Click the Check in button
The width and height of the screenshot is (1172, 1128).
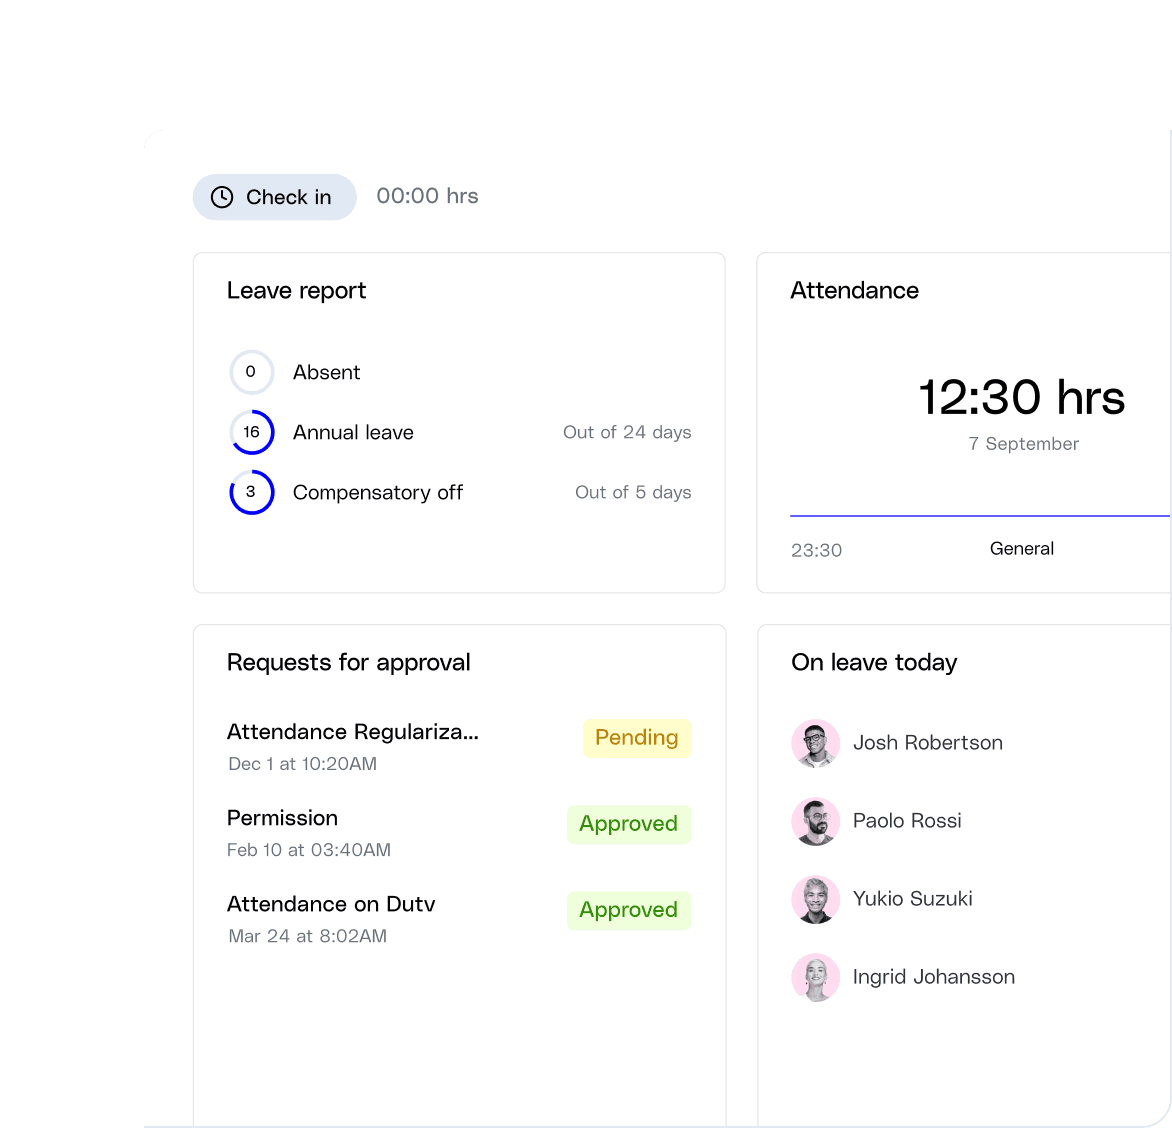(x=274, y=197)
